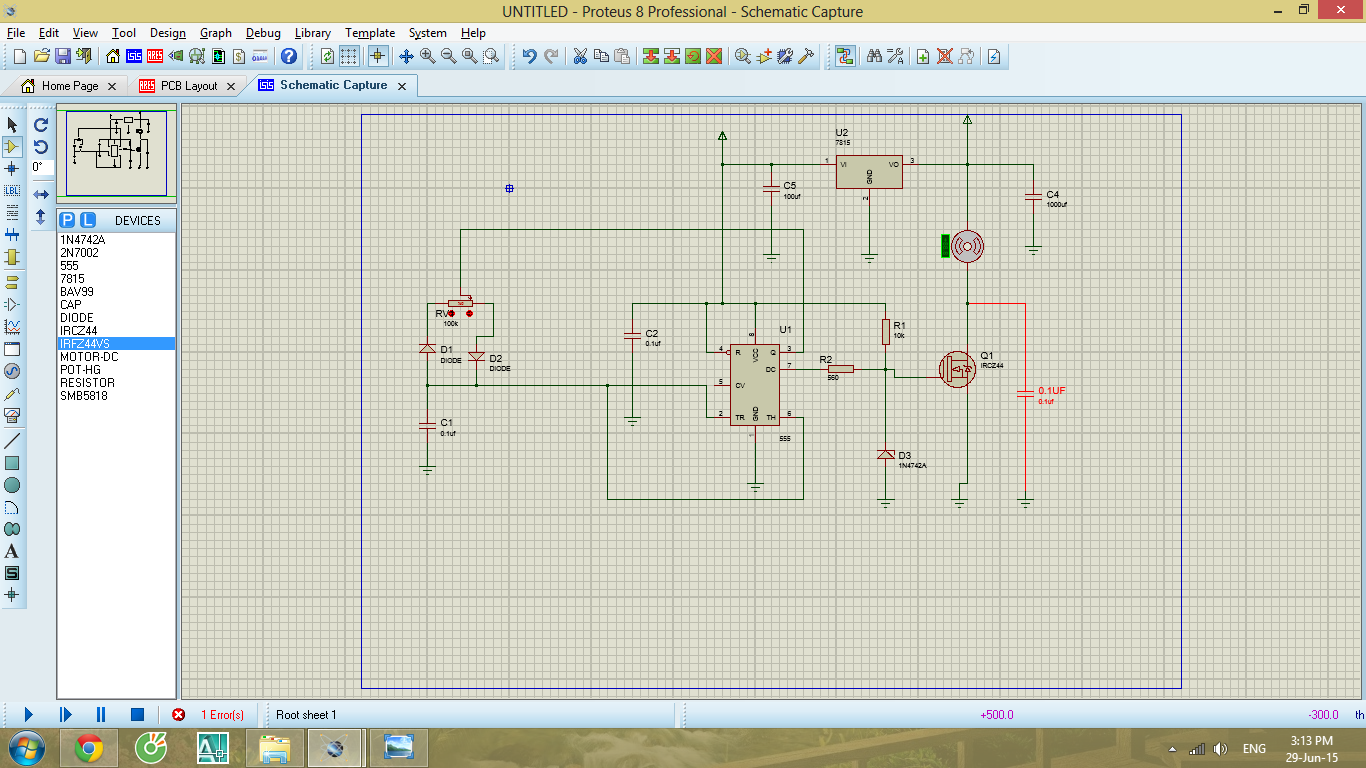Click the ARES PCB layout toolbar icon
The height and width of the screenshot is (768, 1366).
(155, 56)
